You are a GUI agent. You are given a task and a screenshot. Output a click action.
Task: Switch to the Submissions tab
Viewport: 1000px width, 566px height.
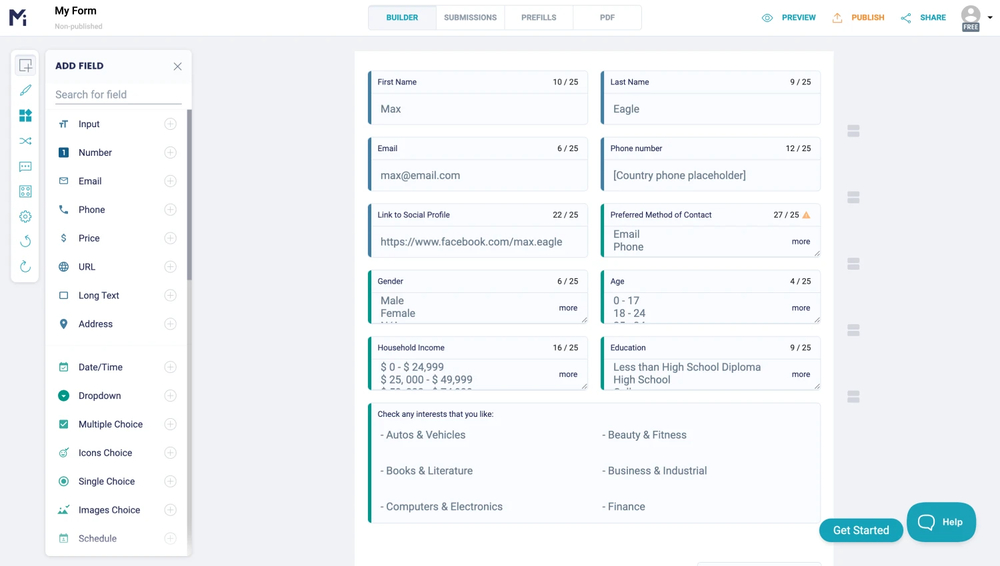[x=470, y=18]
